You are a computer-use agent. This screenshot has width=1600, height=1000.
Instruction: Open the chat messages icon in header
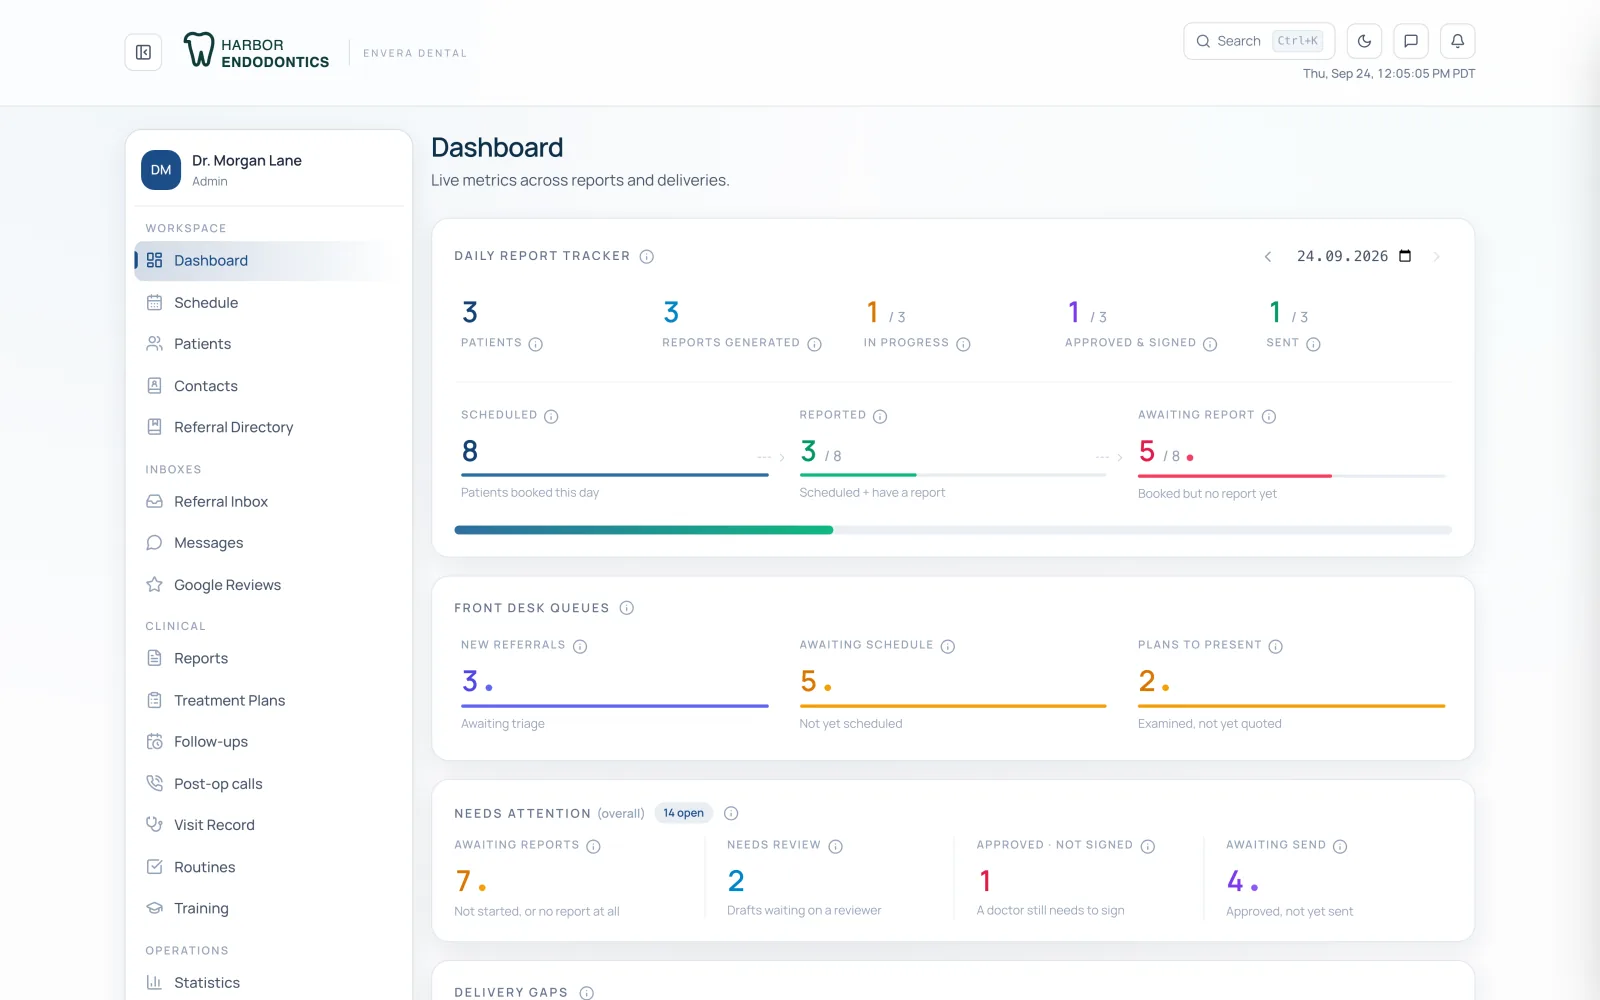pos(1411,41)
